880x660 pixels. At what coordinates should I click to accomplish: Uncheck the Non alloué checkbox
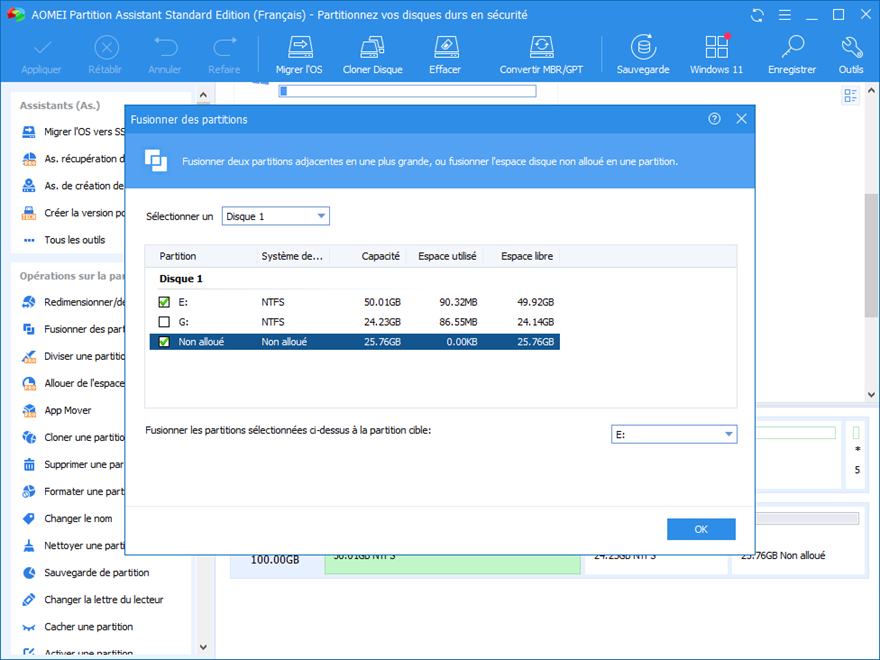(x=164, y=342)
